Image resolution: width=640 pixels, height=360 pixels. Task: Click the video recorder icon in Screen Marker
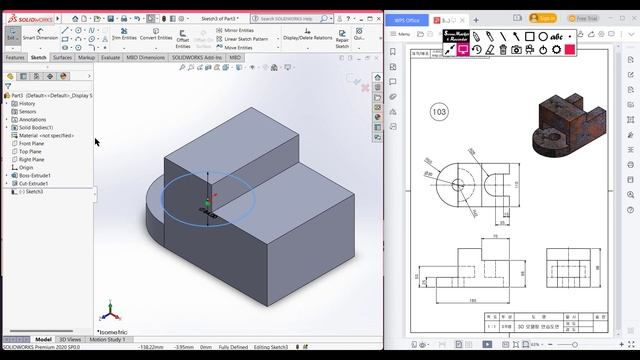point(530,50)
